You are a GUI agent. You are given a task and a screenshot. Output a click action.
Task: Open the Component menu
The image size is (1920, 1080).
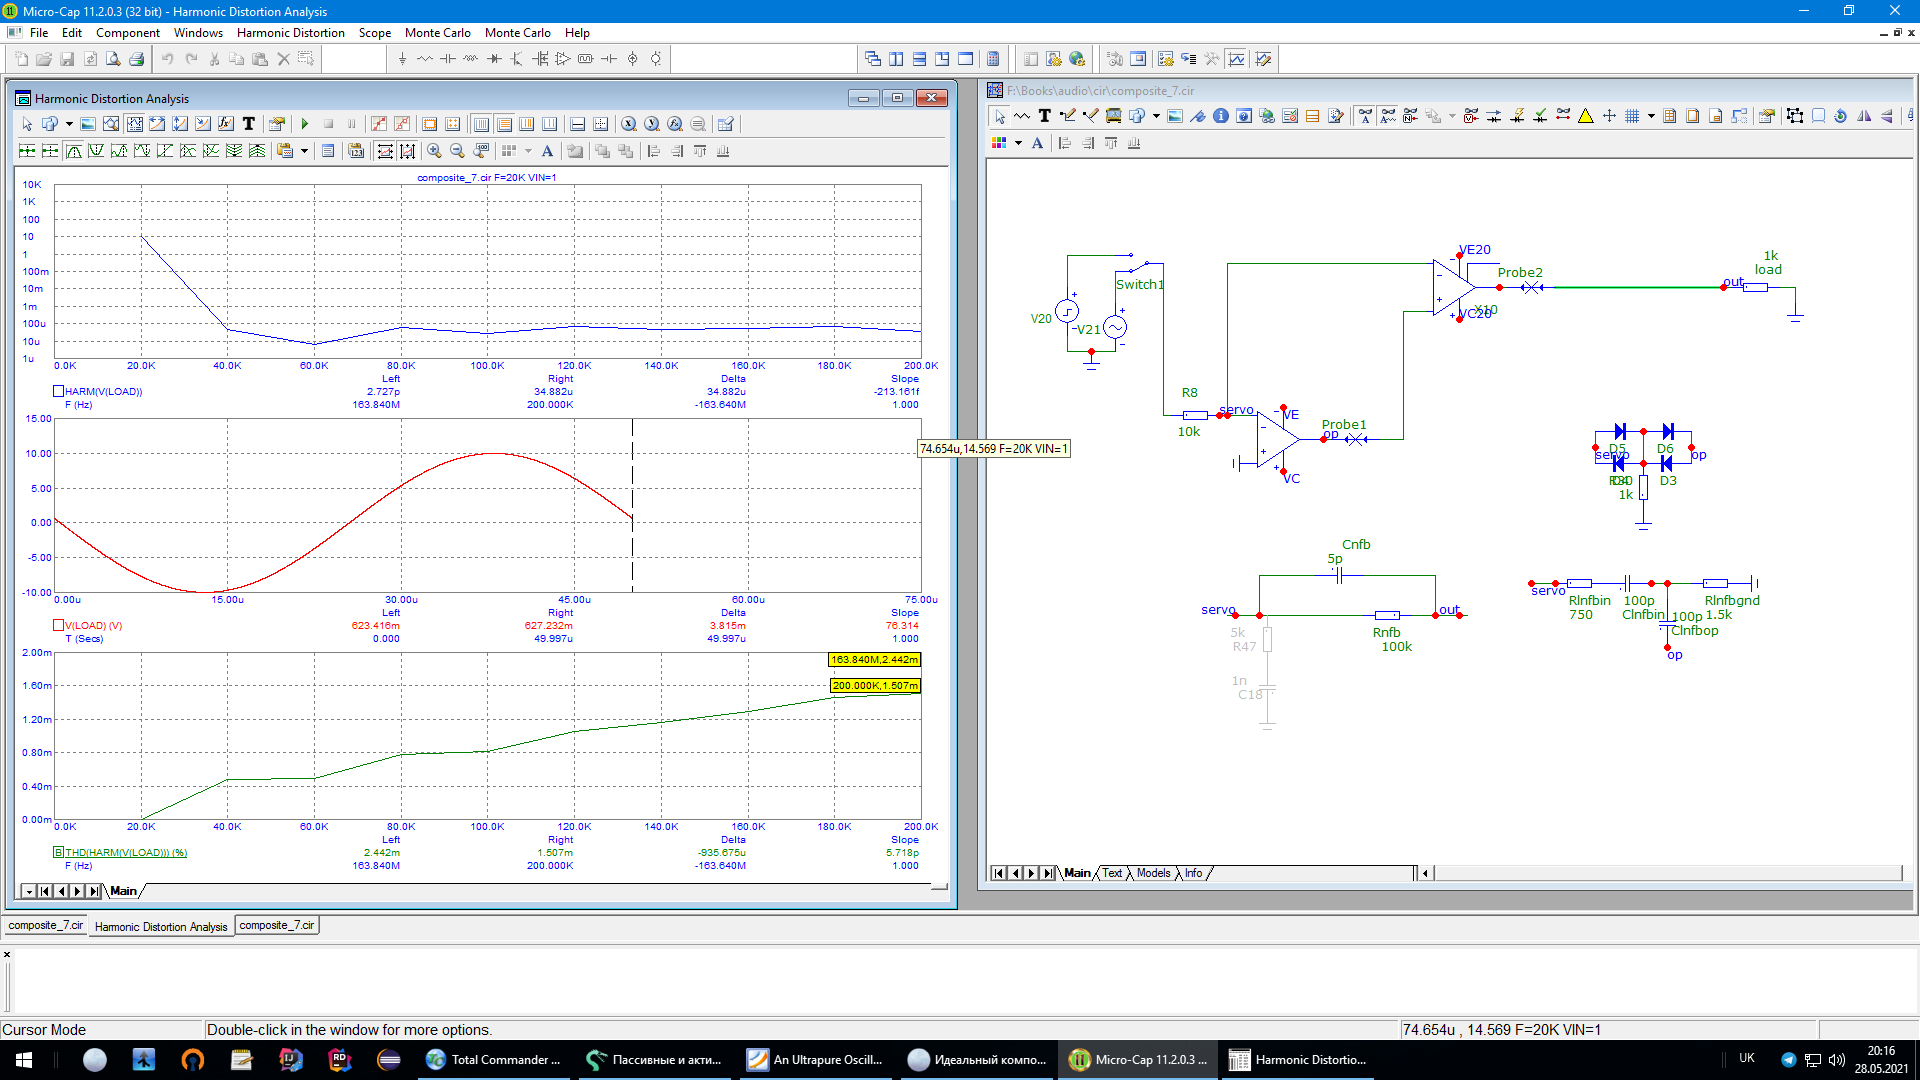coord(128,32)
